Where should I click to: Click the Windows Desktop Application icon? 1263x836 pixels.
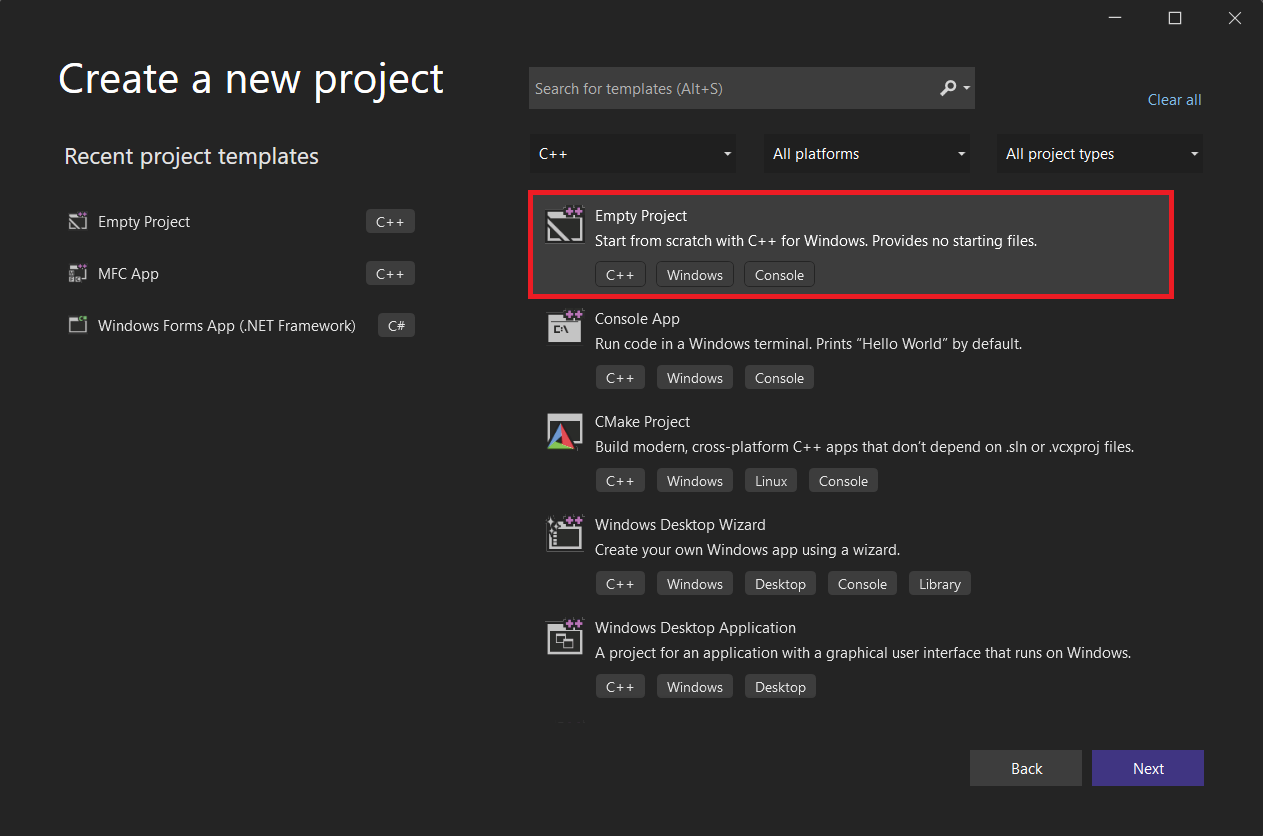pyautogui.click(x=564, y=637)
